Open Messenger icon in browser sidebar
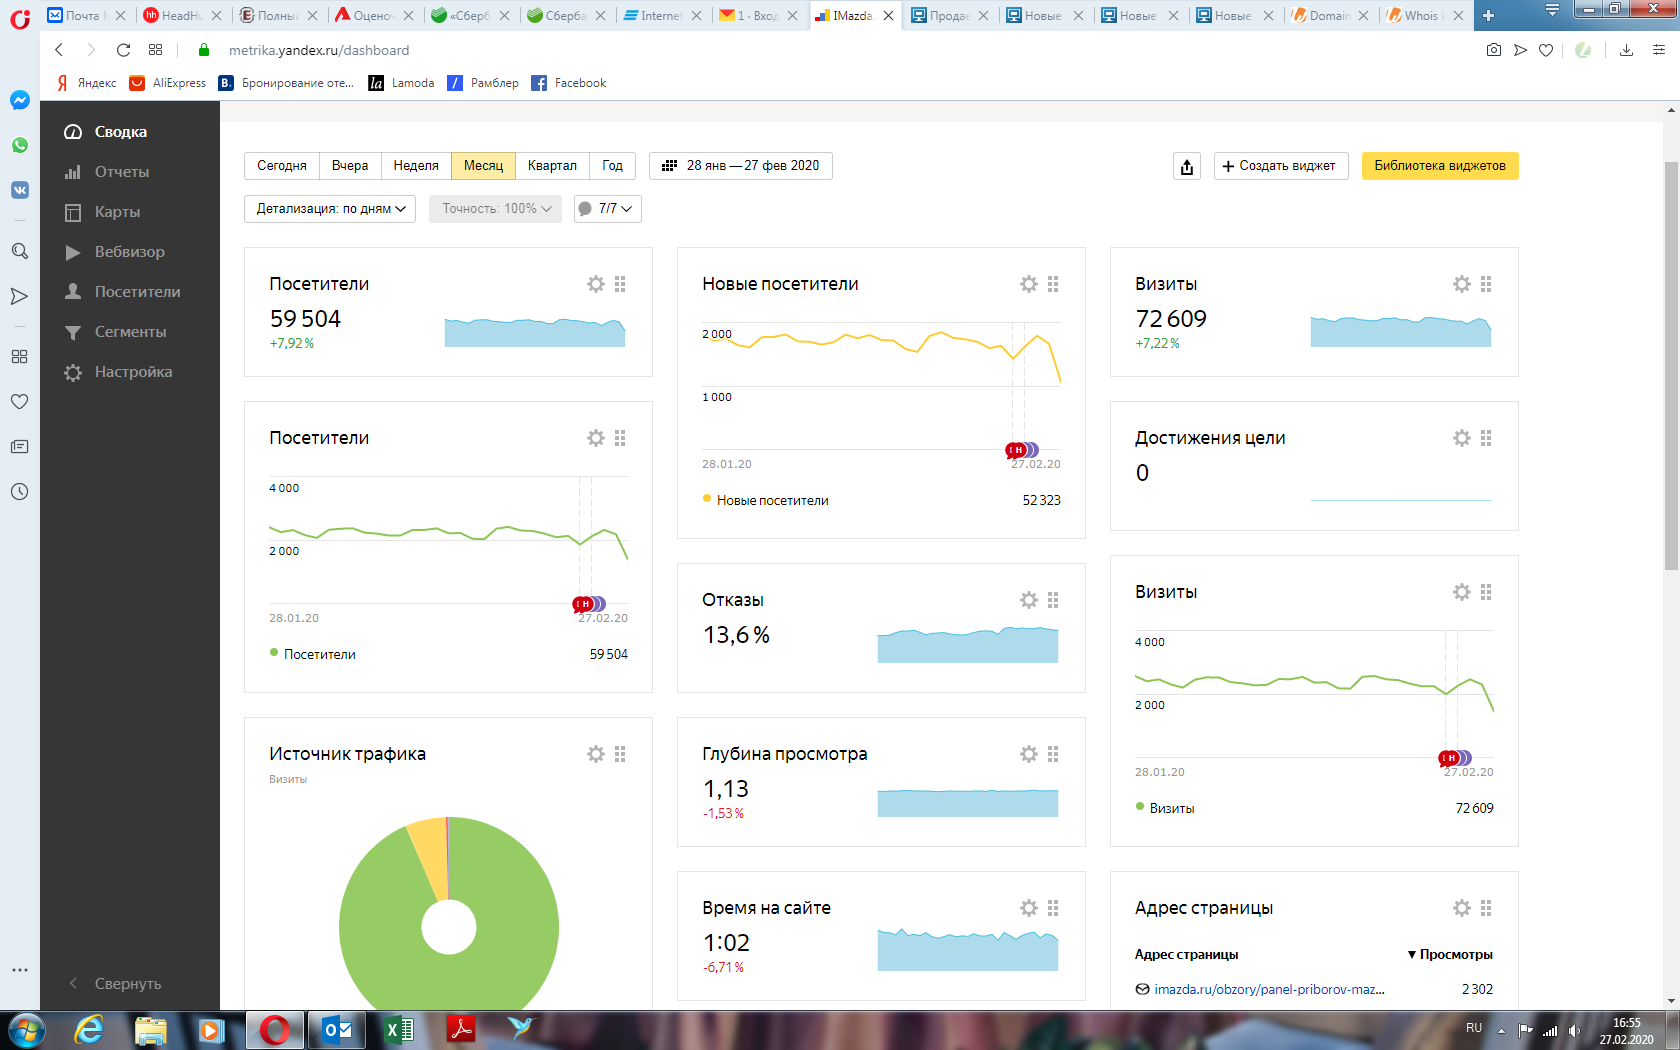The height and width of the screenshot is (1050, 1680). click(x=20, y=100)
